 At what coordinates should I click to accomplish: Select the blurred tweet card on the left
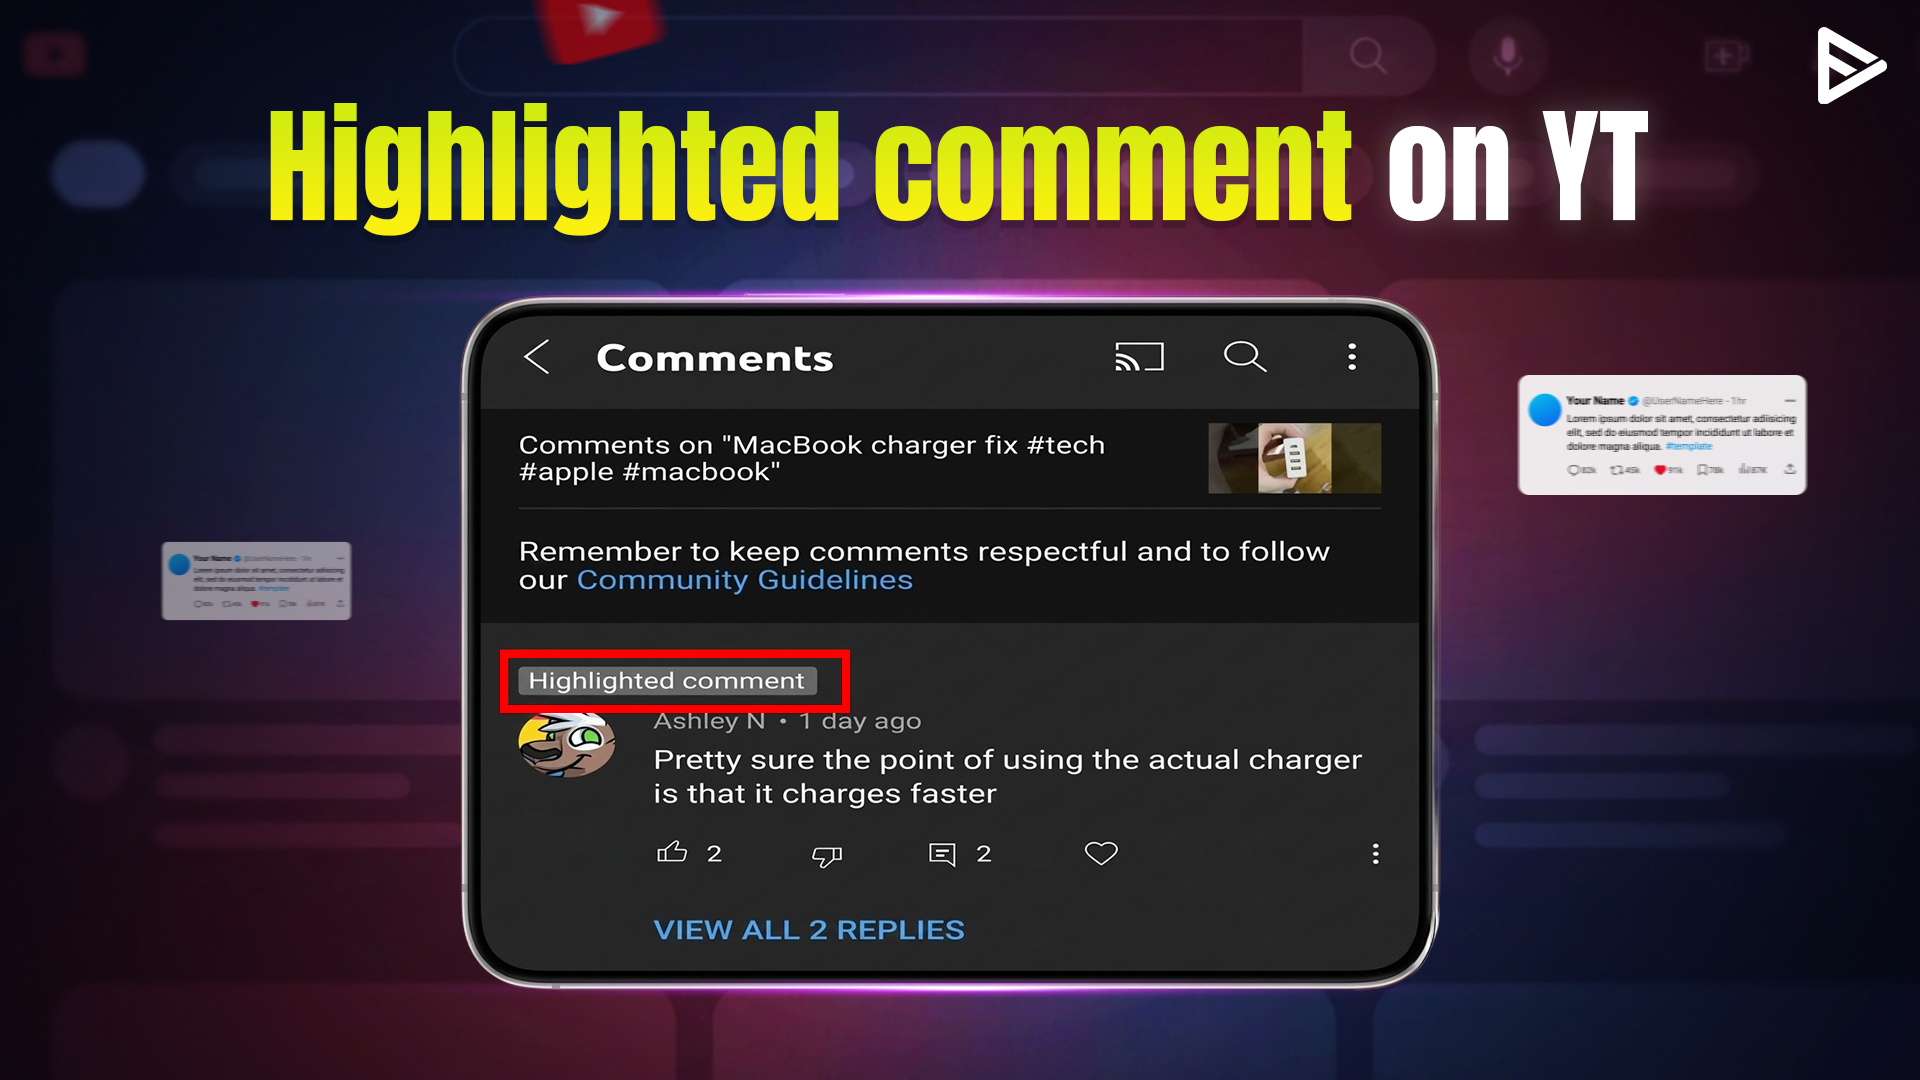coord(256,581)
